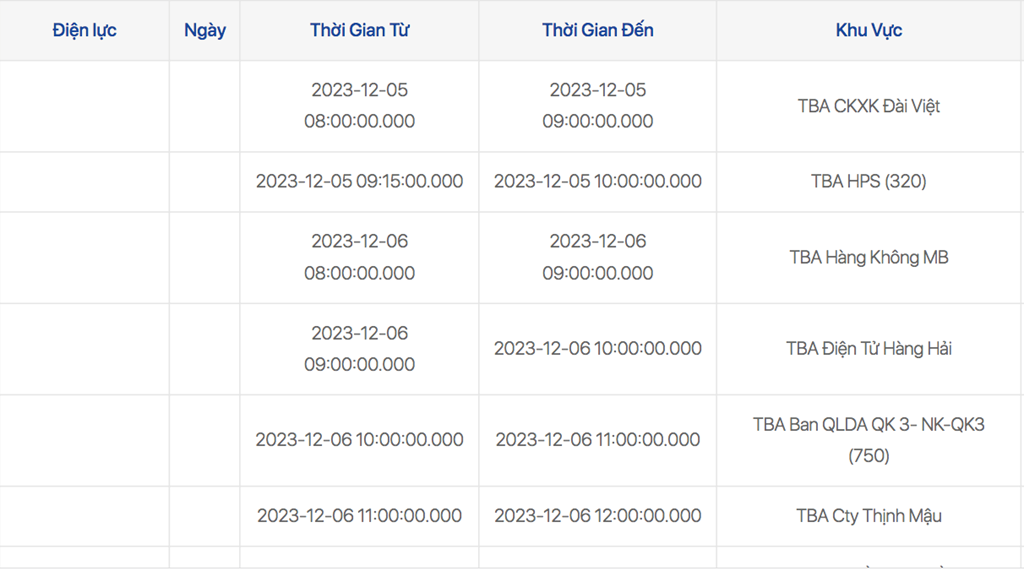
Task: Select the Ngày column header
Action: (204, 30)
